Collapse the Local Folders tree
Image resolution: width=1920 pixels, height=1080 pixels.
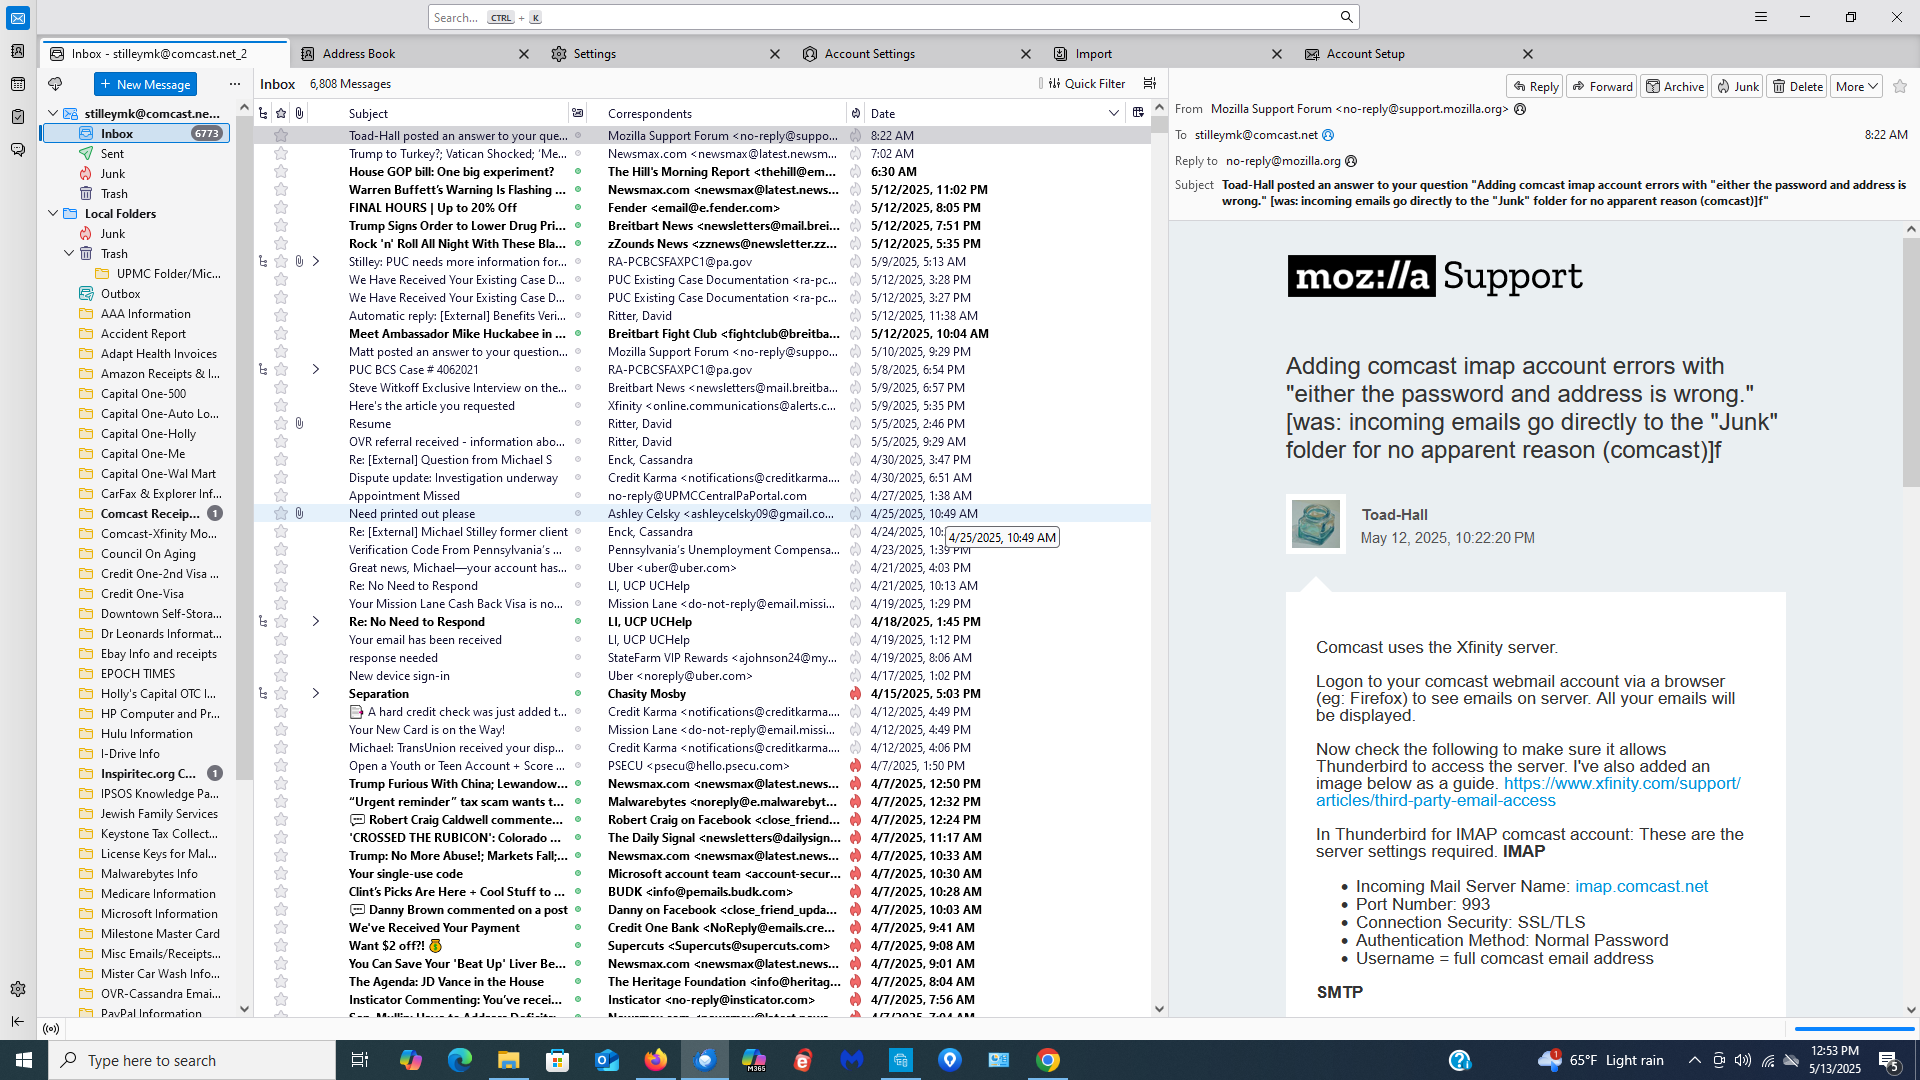click(x=53, y=214)
